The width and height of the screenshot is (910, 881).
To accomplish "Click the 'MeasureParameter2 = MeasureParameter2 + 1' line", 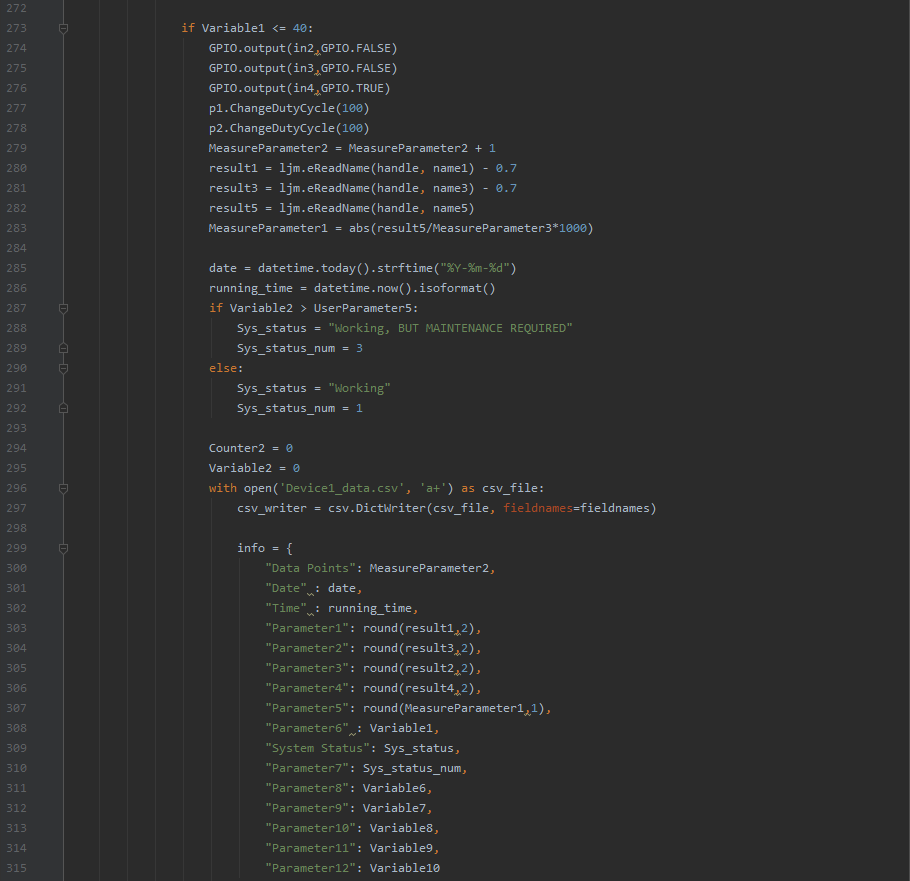I will click(x=352, y=148).
